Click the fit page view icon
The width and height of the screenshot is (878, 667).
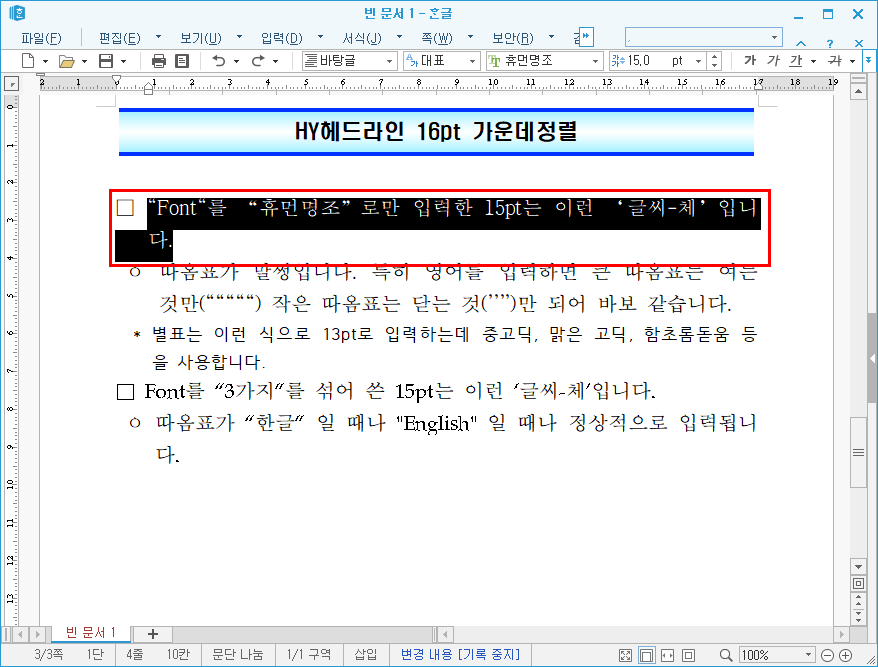tap(688, 655)
